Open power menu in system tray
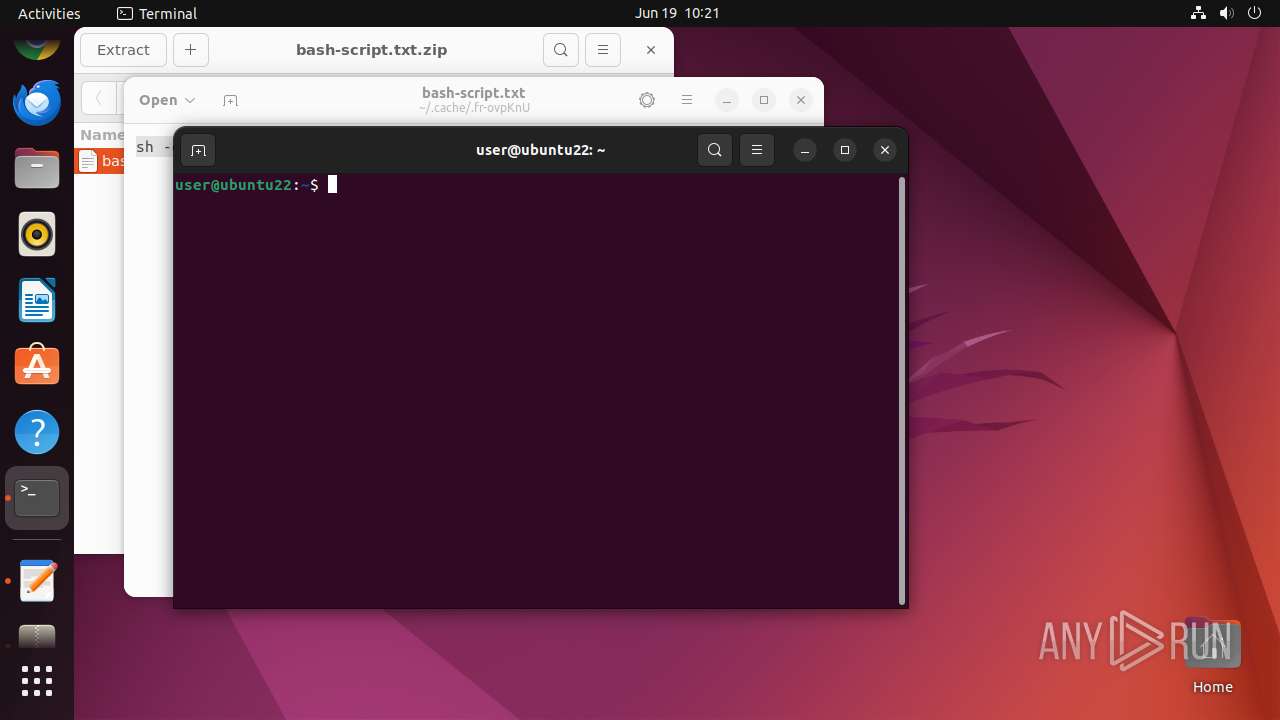Screen dimensions: 1280x720 1255,13
